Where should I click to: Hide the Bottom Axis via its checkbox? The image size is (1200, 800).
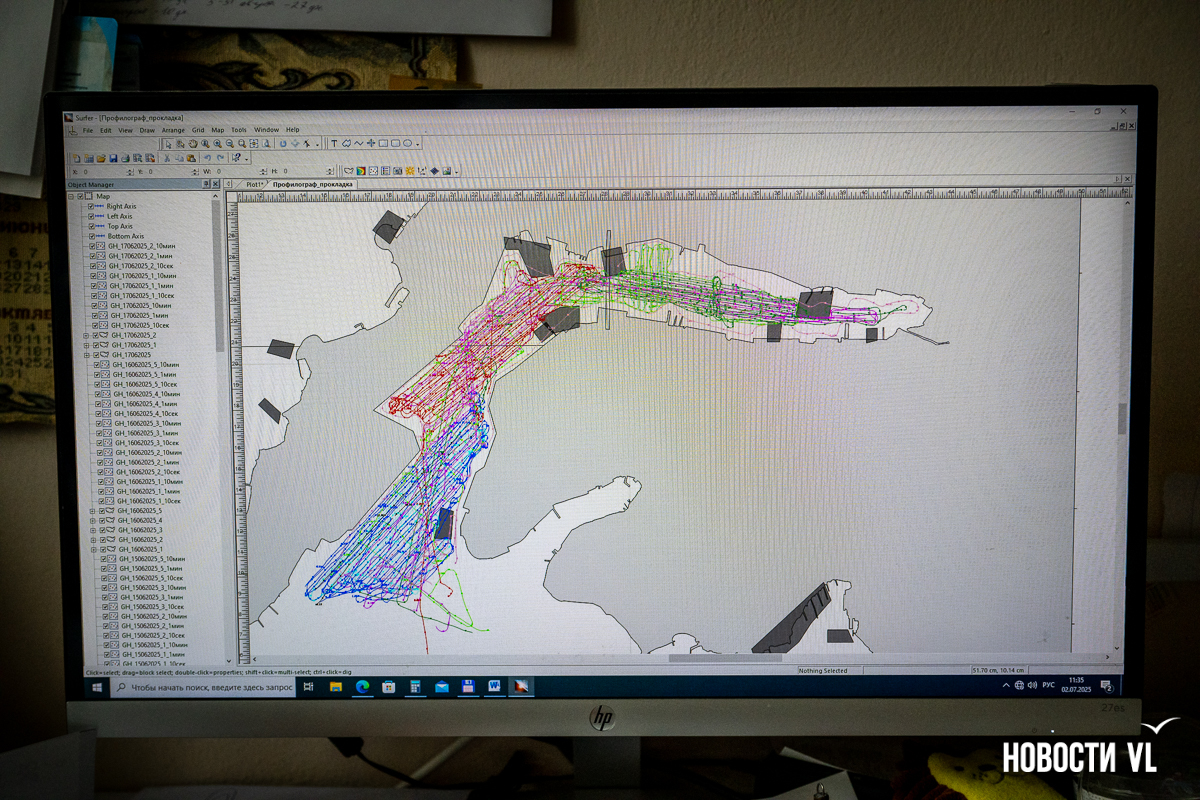(x=91, y=236)
